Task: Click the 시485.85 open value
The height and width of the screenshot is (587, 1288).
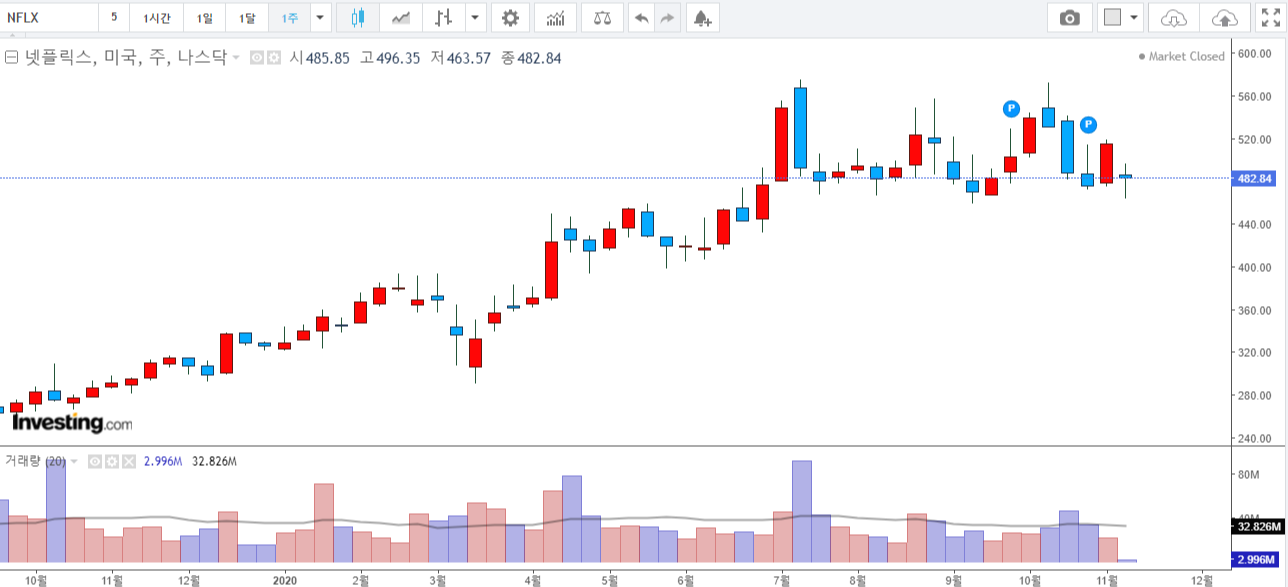Action: click(319, 58)
